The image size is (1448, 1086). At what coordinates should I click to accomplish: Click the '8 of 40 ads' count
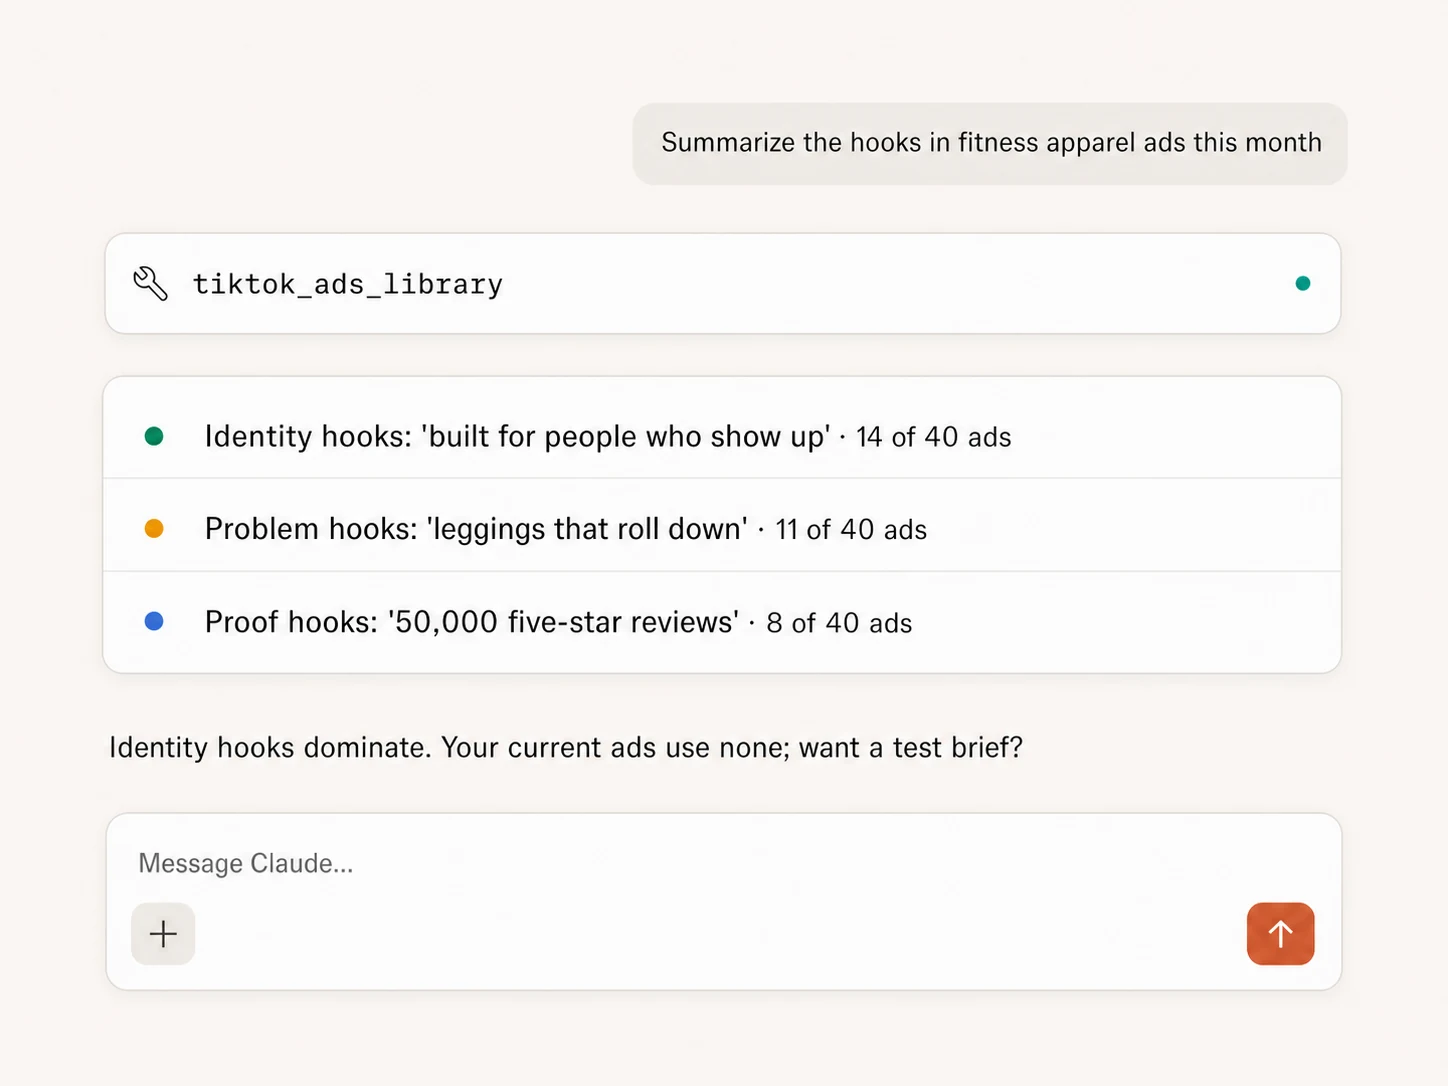(839, 623)
